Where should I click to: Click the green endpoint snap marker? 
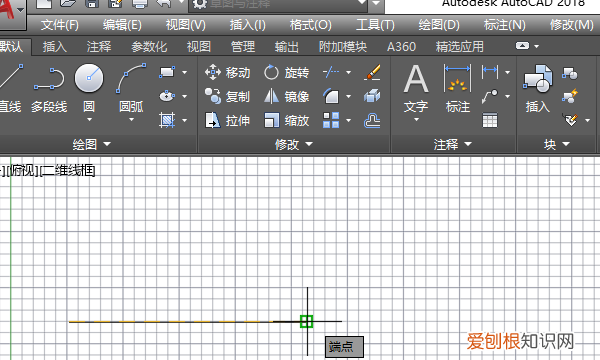(x=307, y=321)
